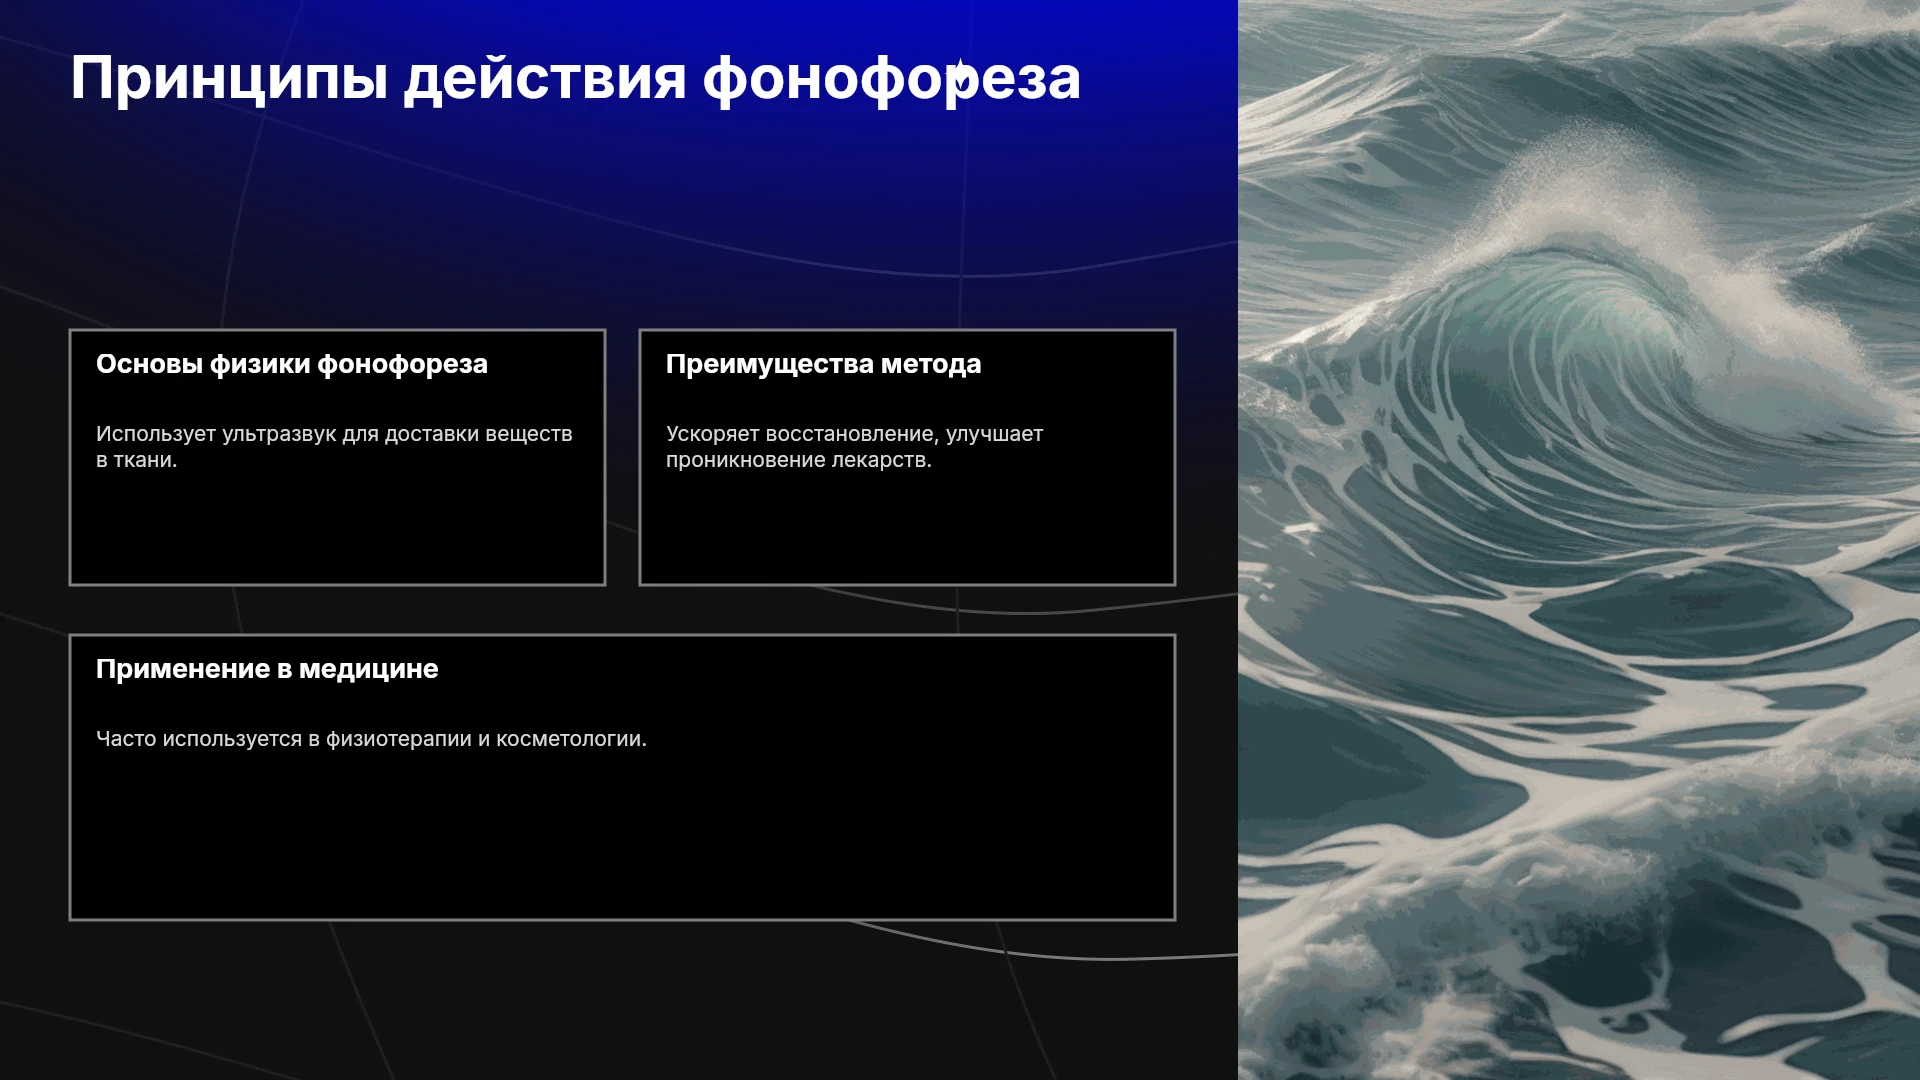Click the heading 'Применение в медицине'
Image resolution: width=1920 pixels, height=1080 pixels.
point(267,669)
